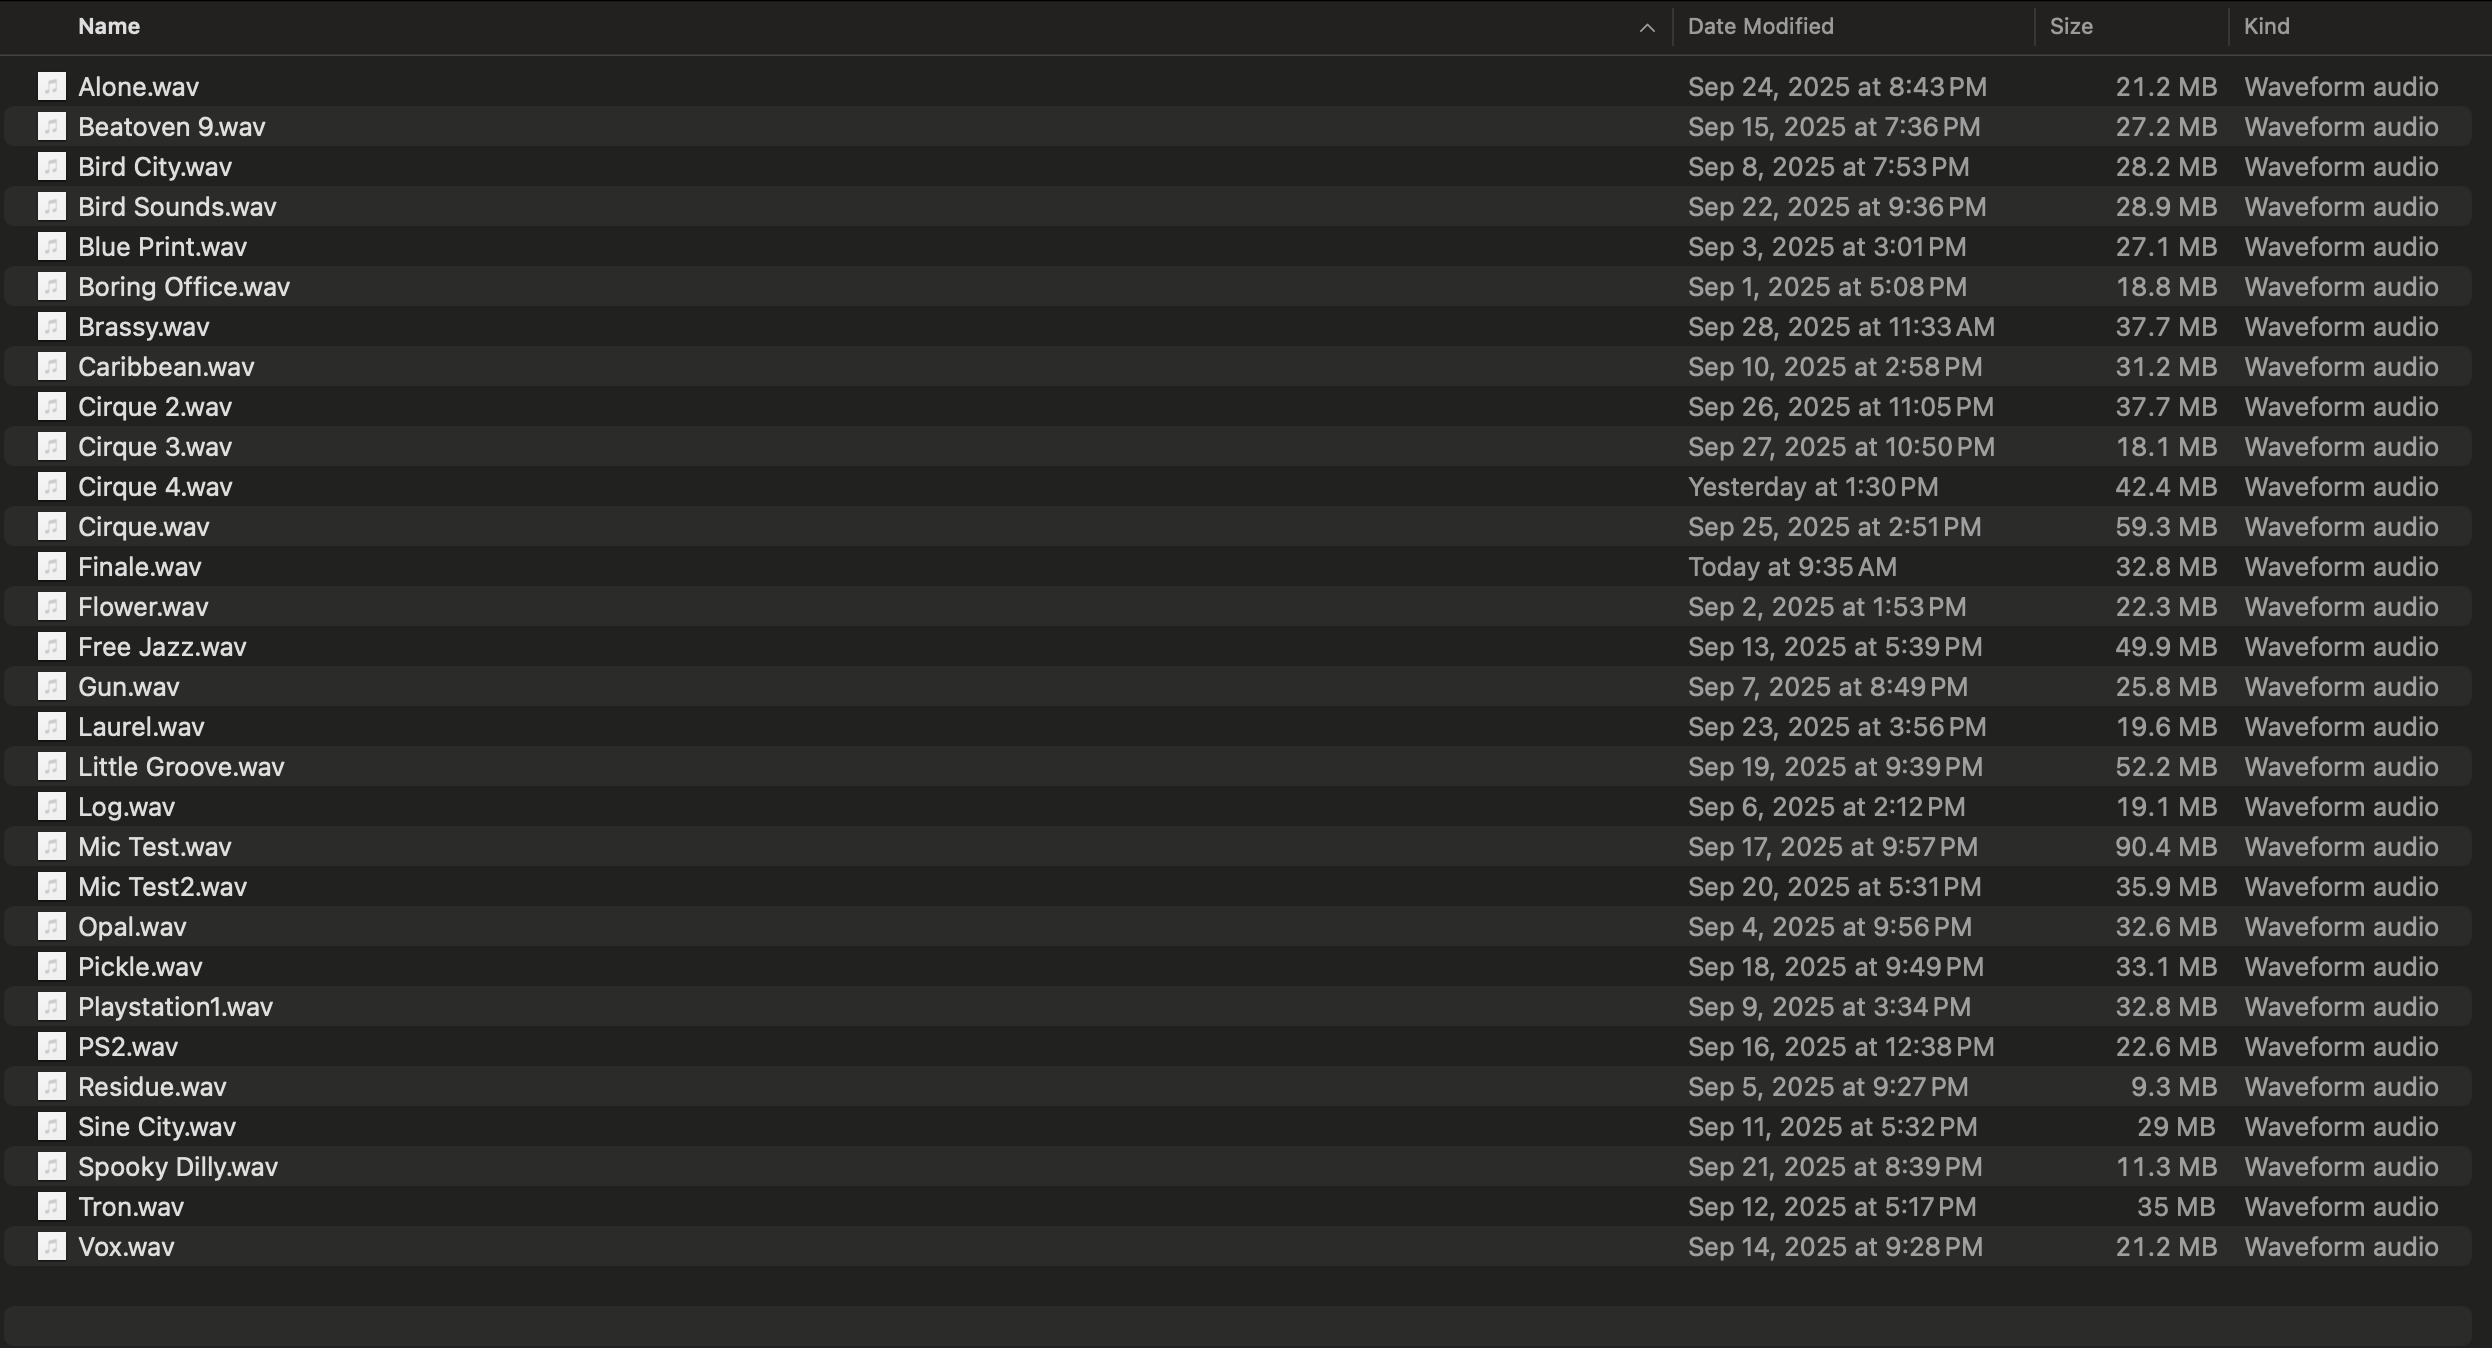Click the Name column header
This screenshot has width=2492, height=1348.
109,27
